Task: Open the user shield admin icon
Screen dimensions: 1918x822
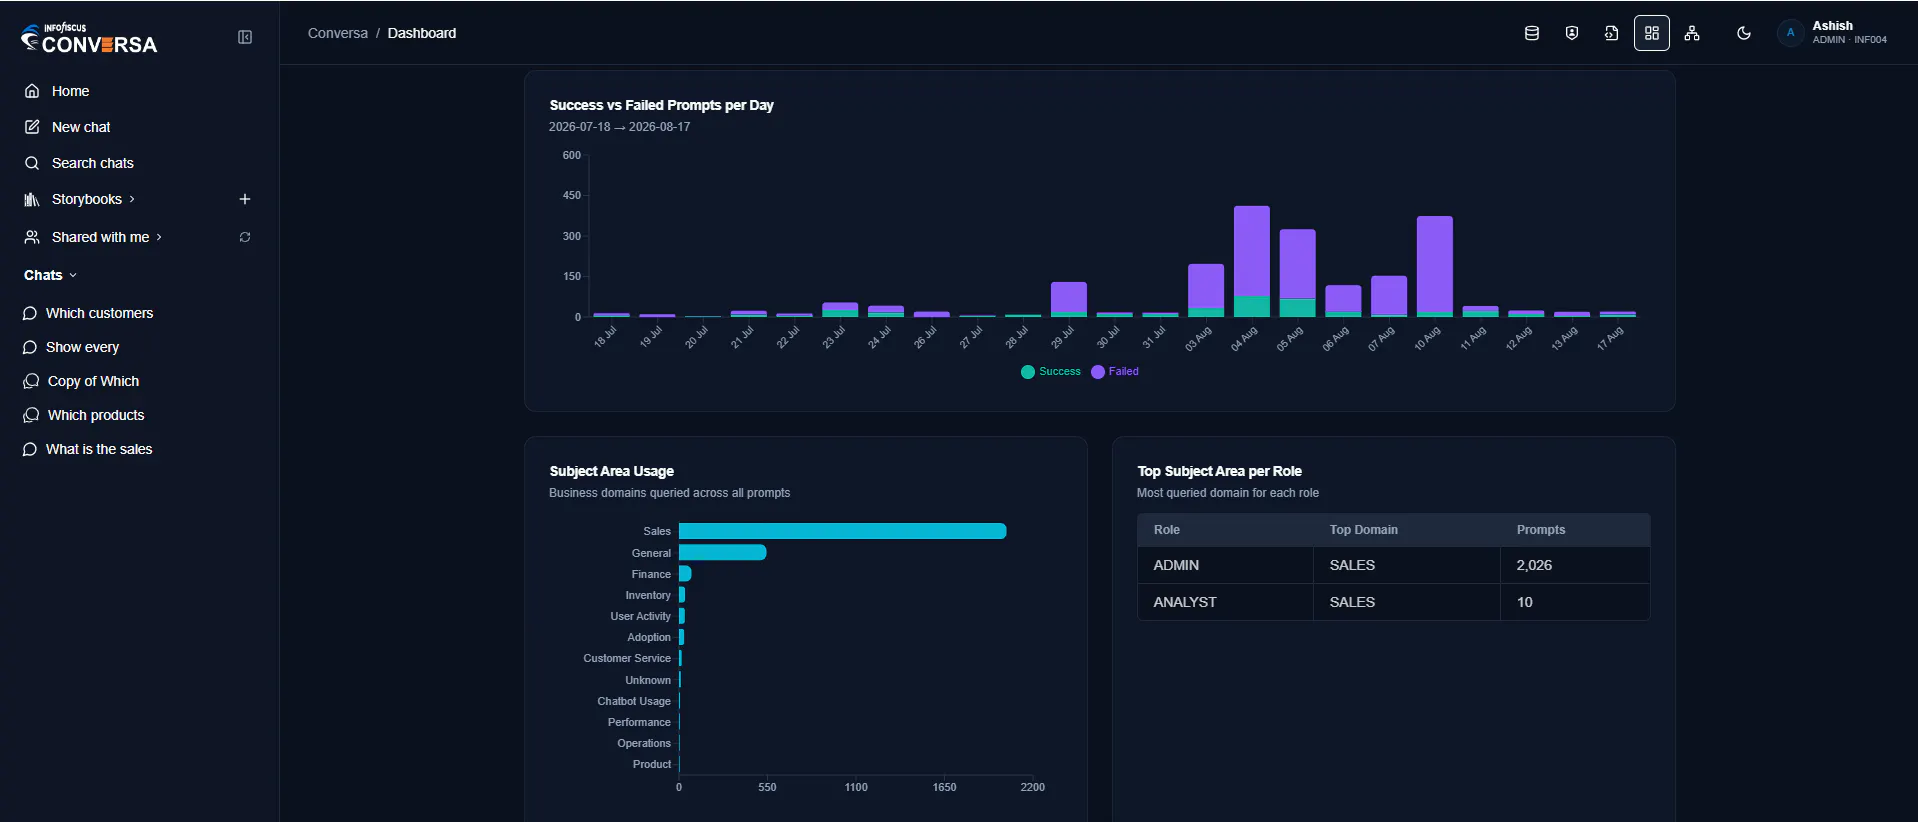Action: 1572,33
